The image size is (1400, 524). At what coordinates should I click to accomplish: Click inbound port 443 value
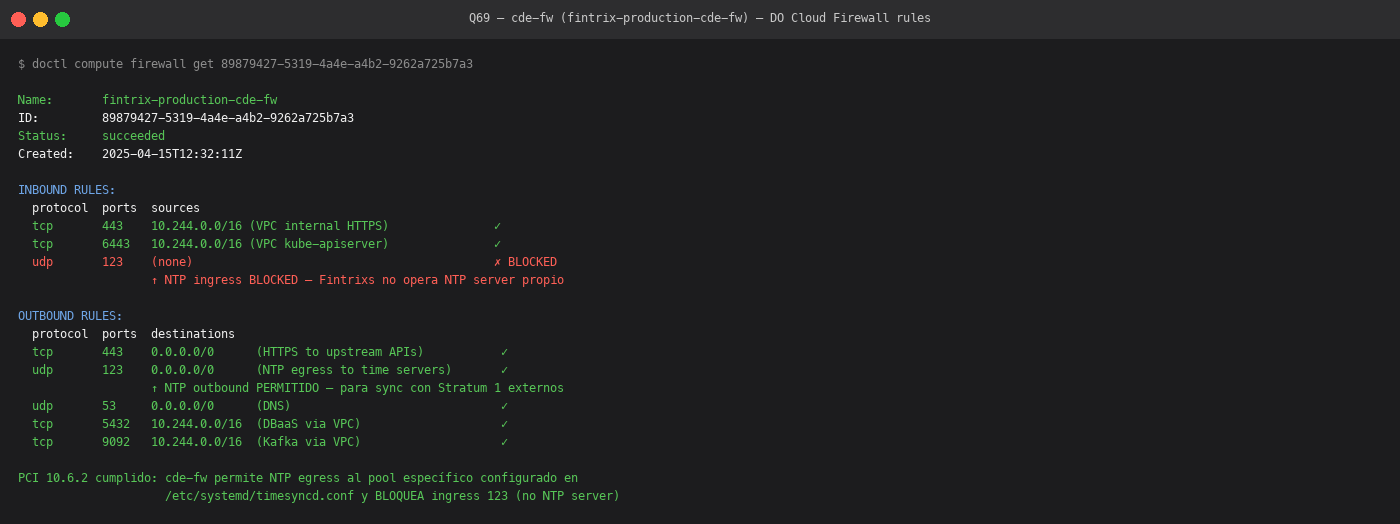(x=112, y=226)
